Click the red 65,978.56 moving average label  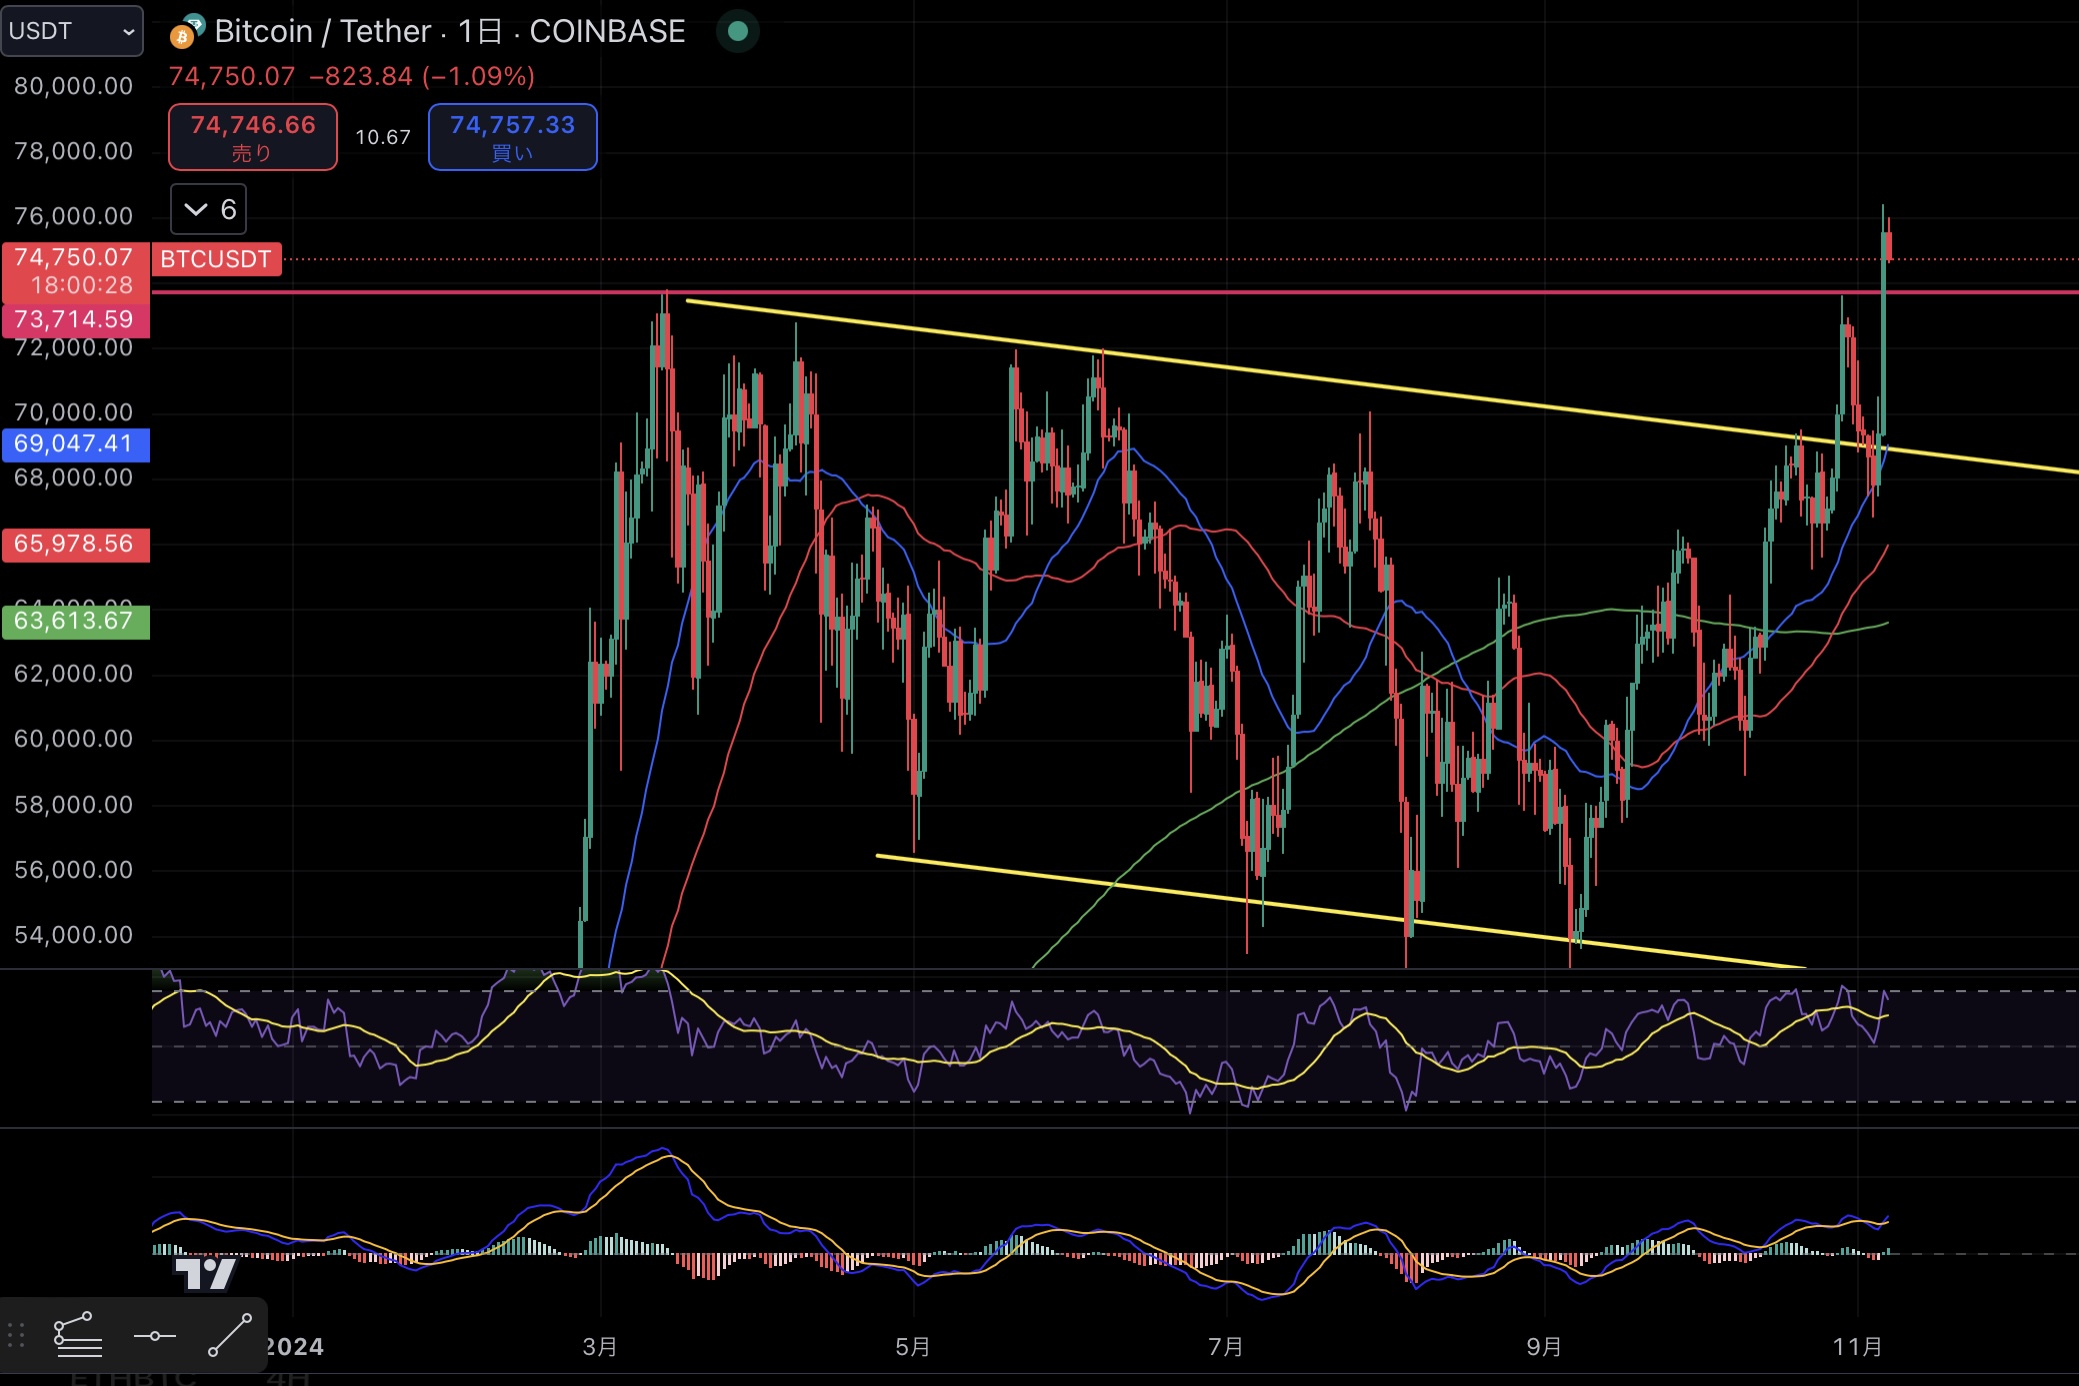[75, 544]
